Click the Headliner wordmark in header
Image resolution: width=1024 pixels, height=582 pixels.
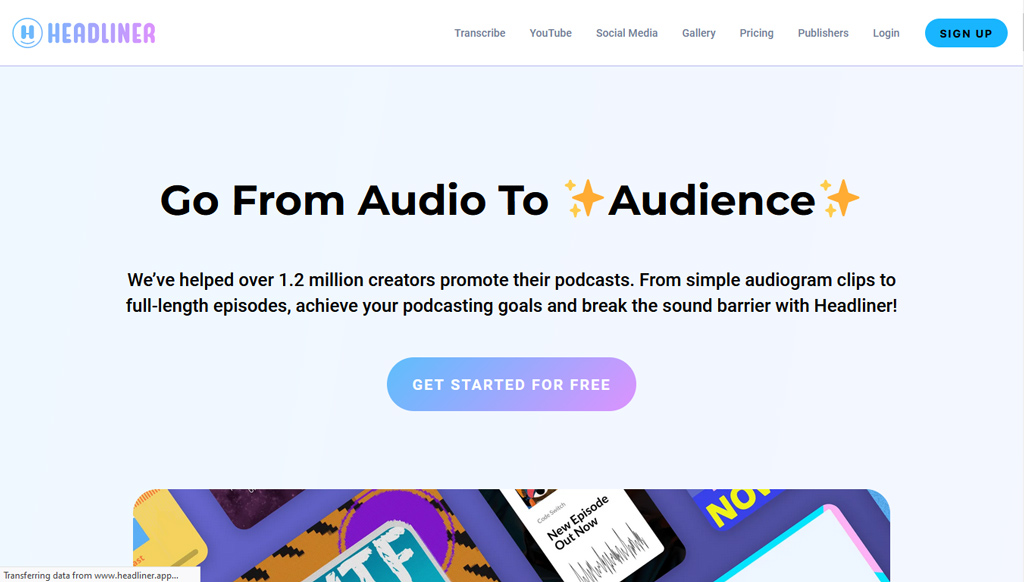tap(101, 33)
